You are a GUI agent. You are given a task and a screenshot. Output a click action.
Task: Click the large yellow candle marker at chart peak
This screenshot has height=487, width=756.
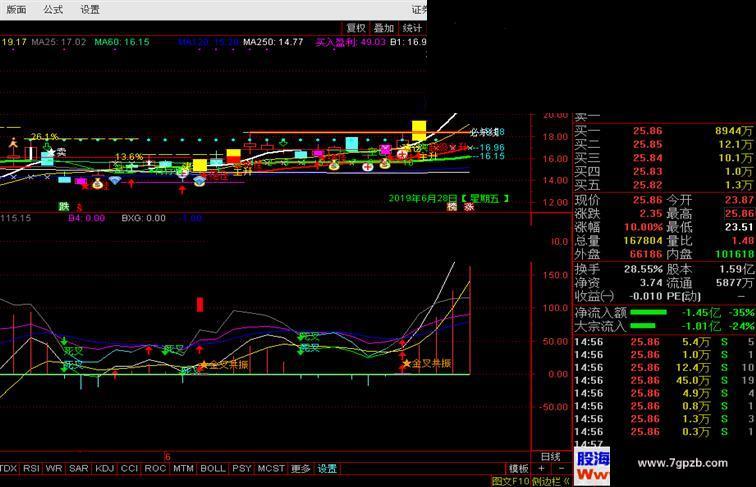coord(419,130)
